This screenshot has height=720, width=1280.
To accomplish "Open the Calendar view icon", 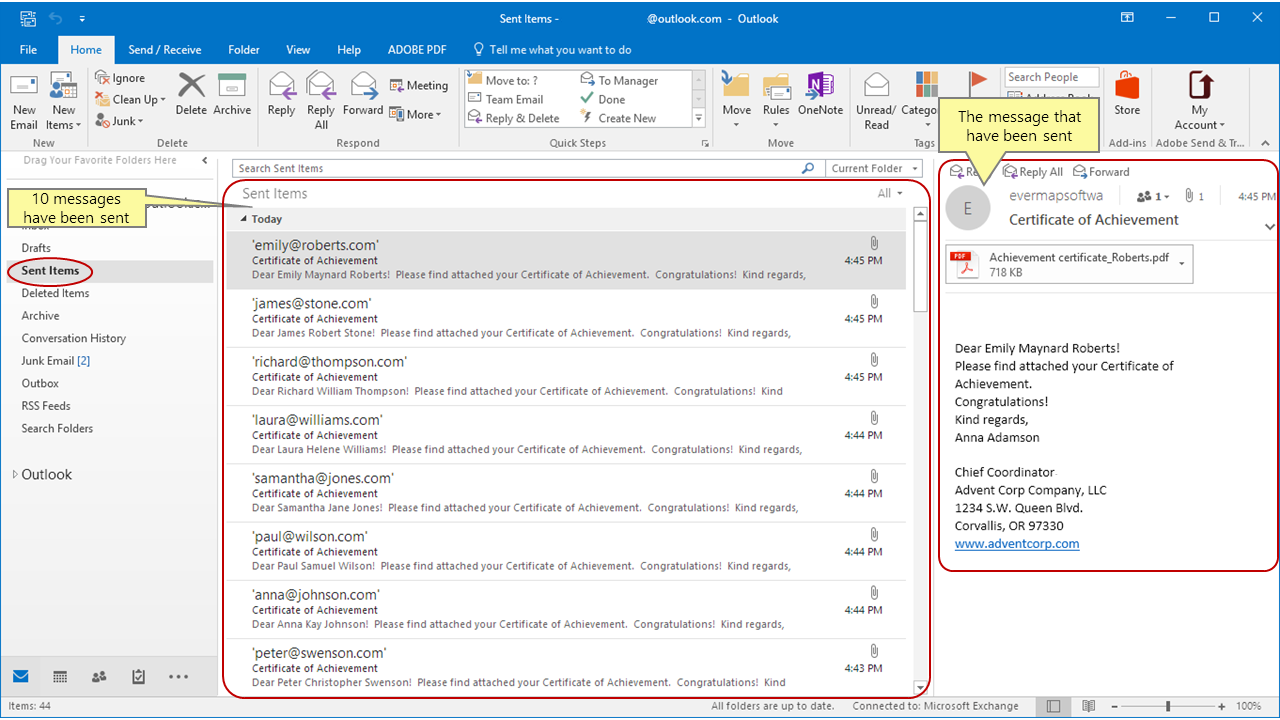I will [59, 676].
